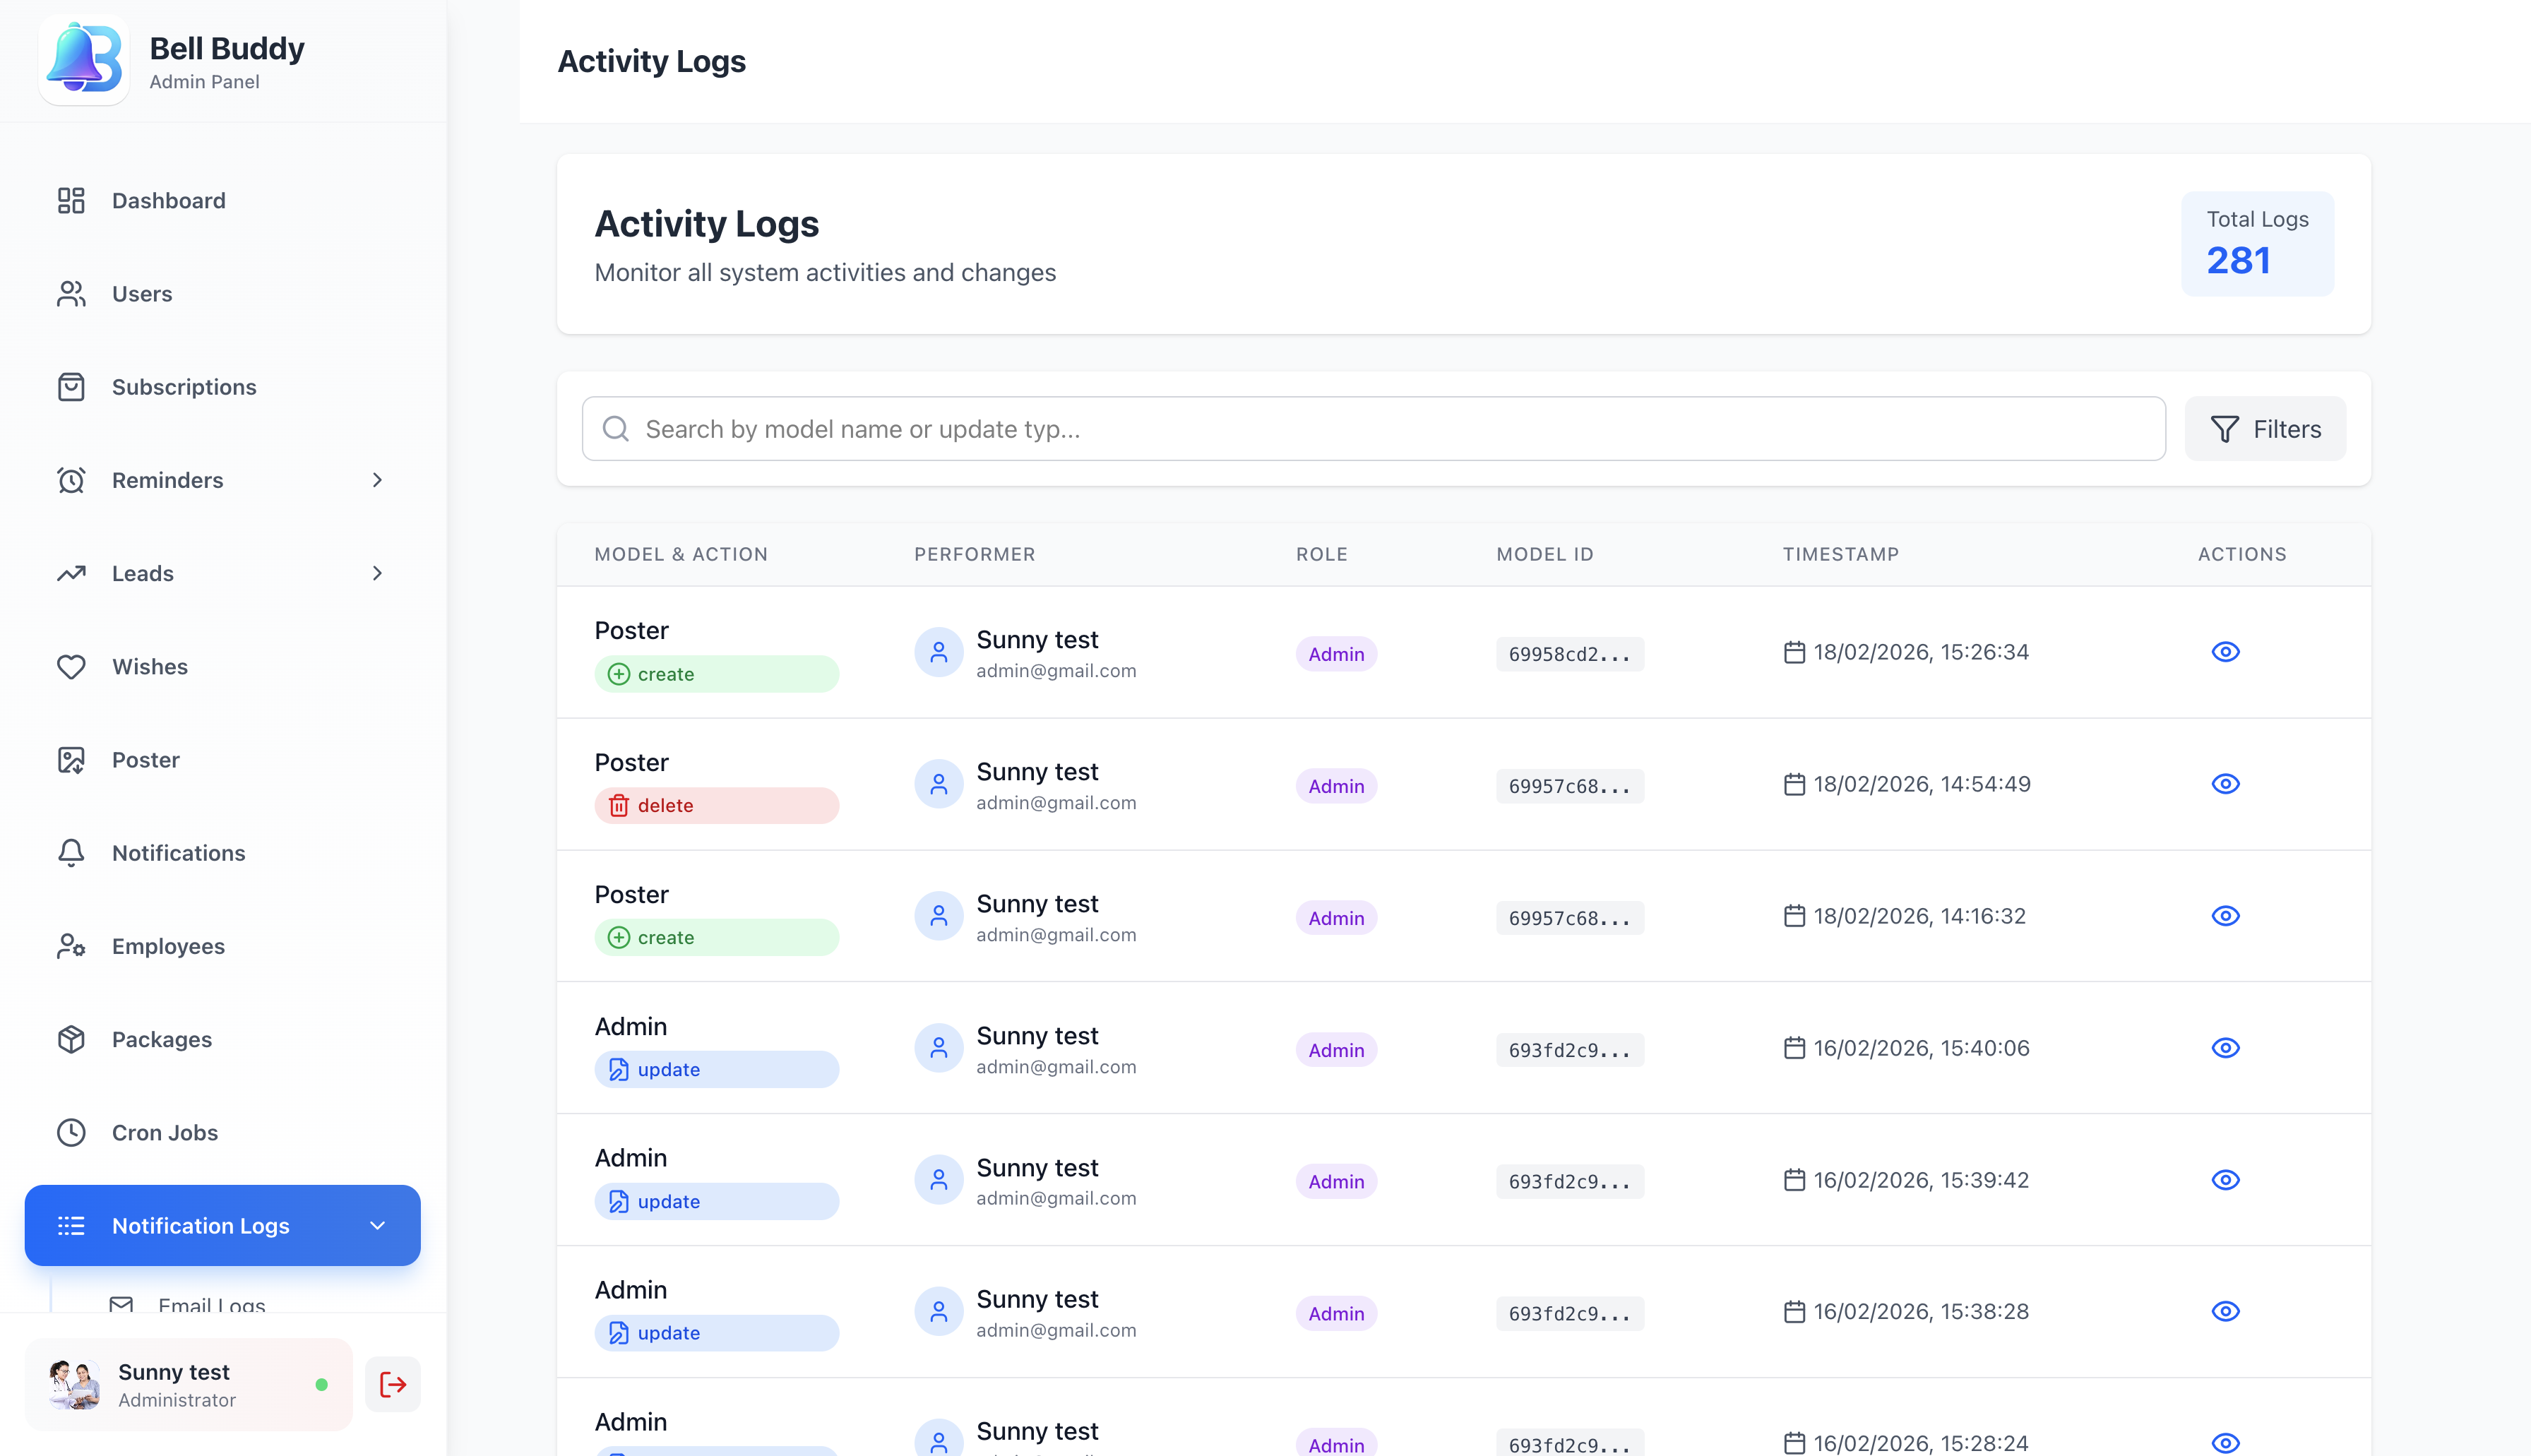
Task: Expand the Reminders sidebar menu
Action: pos(377,480)
